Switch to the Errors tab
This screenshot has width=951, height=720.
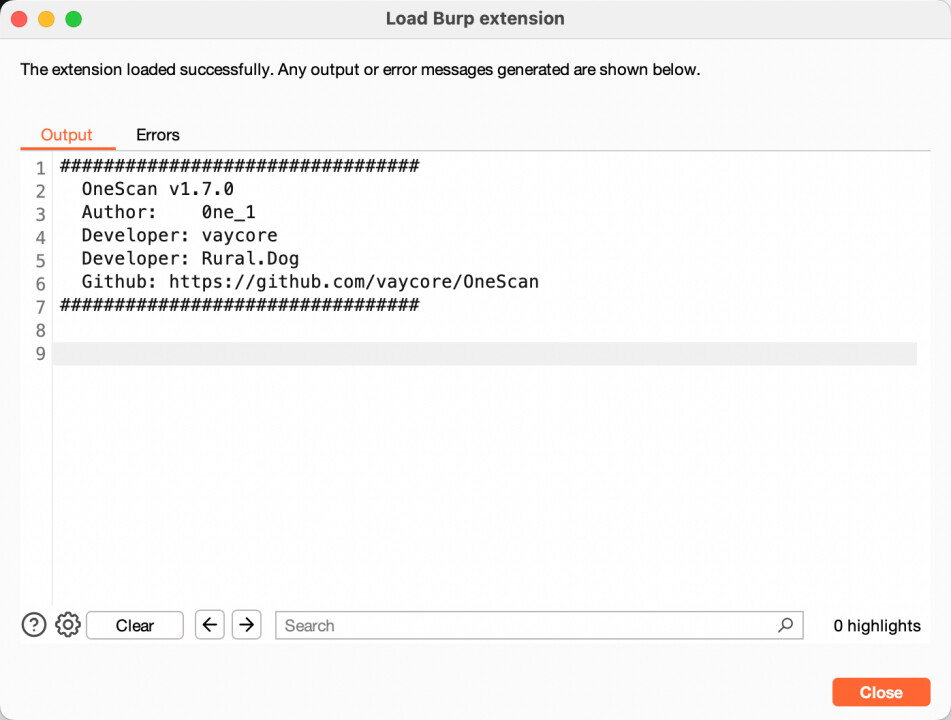[158, 135]
